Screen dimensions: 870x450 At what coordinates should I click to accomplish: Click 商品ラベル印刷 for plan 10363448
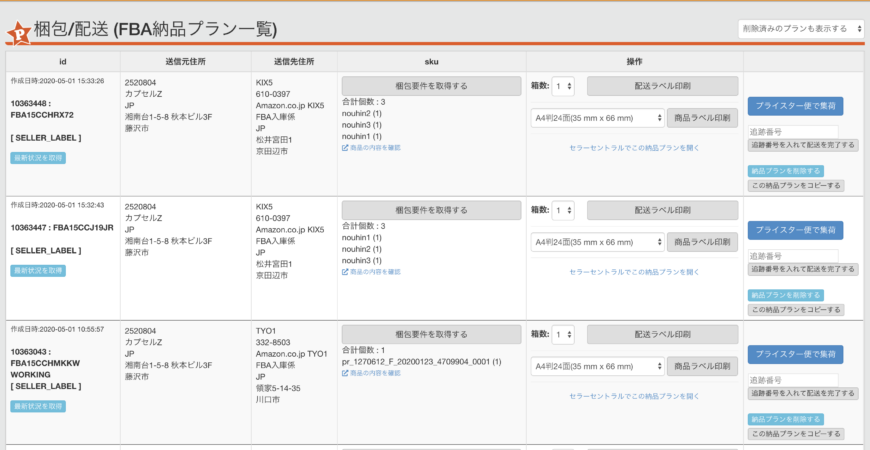point(702,118)
